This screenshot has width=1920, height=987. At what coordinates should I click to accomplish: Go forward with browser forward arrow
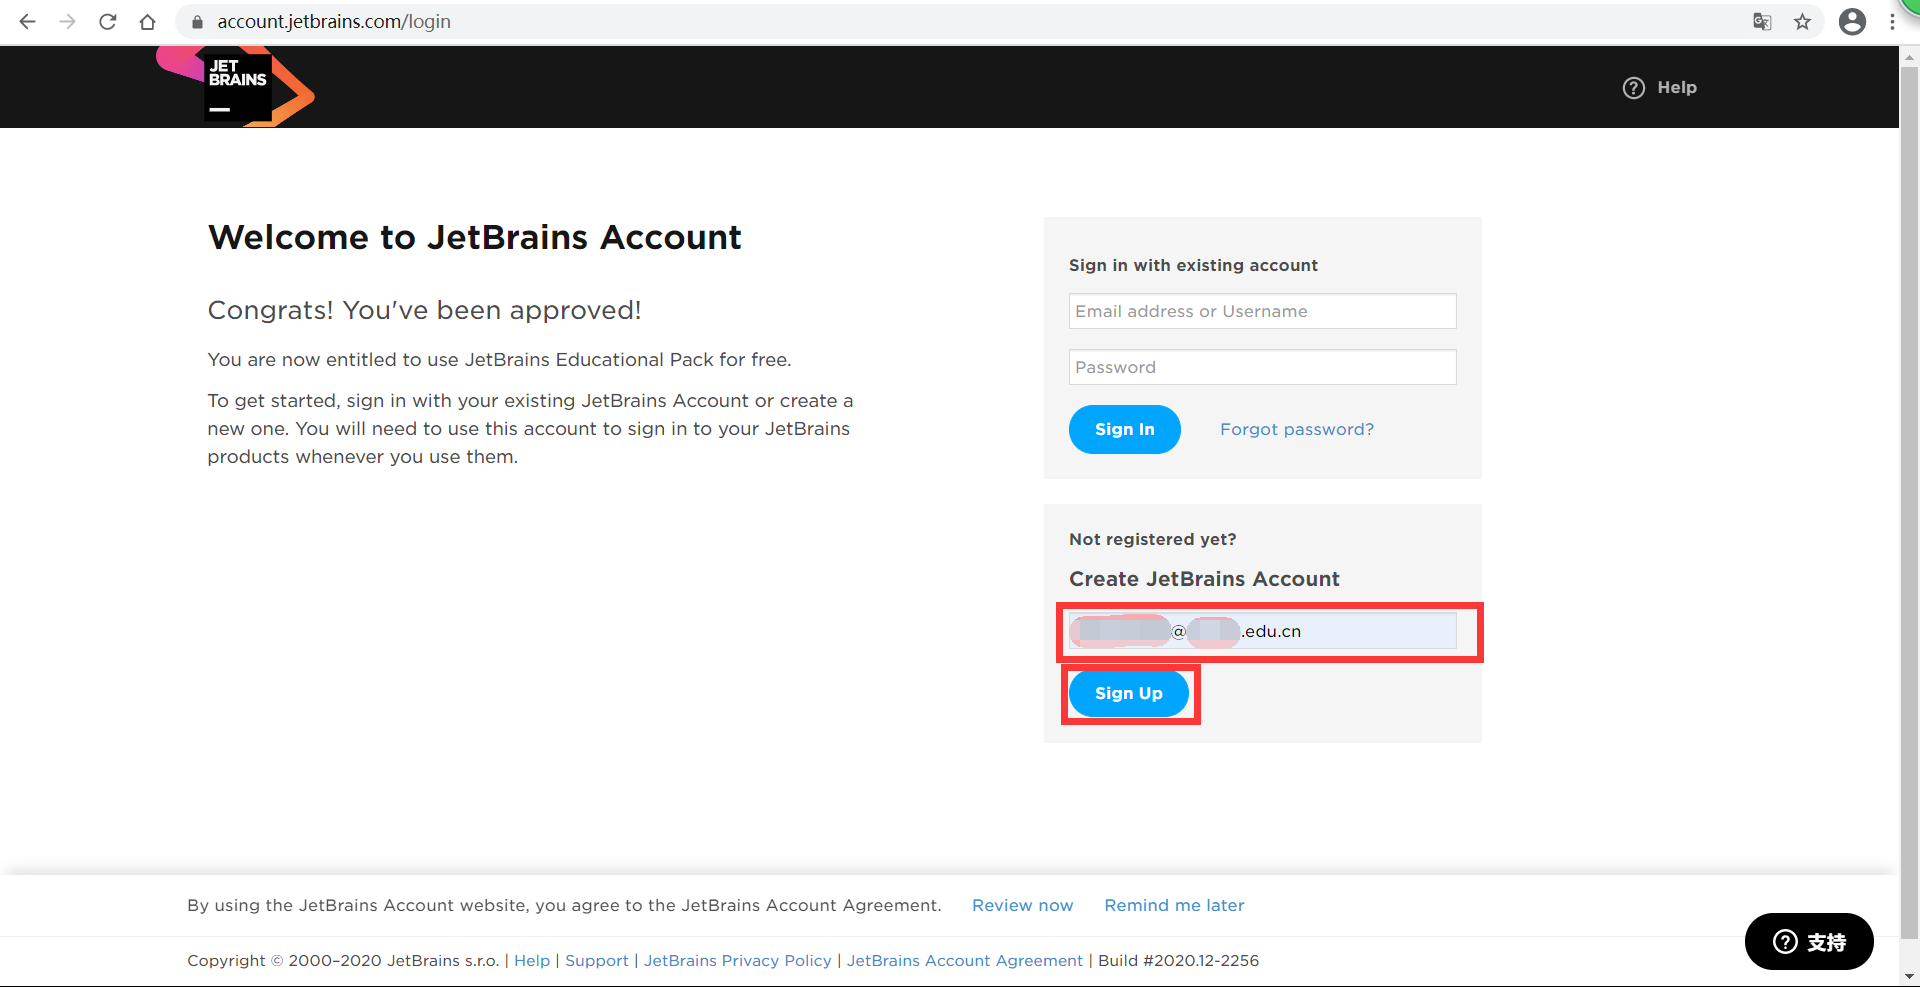point(67,21)
